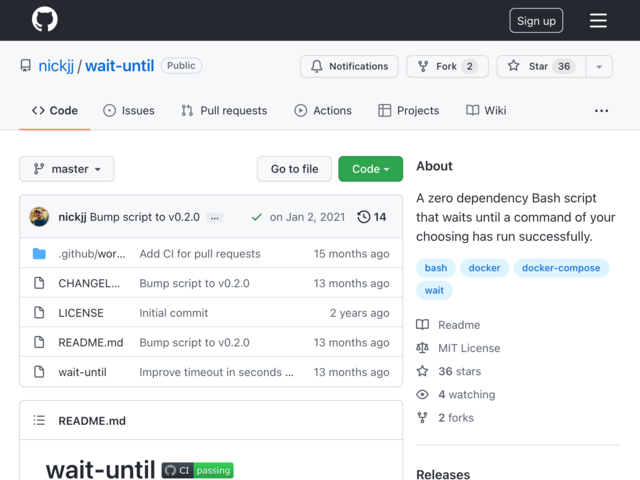The width and height of the screenshot is (640, 480).
Task: Open the Actions tab
Action: coord(323,111)
